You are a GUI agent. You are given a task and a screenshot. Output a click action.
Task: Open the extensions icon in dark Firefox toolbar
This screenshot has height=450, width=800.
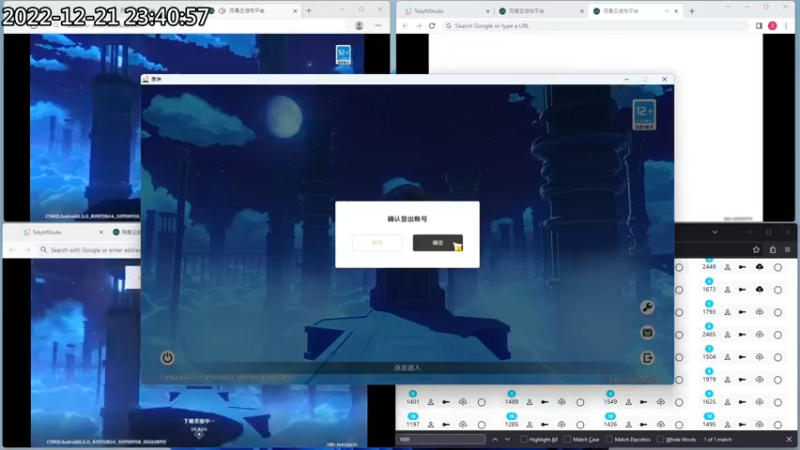pos(772,249)
